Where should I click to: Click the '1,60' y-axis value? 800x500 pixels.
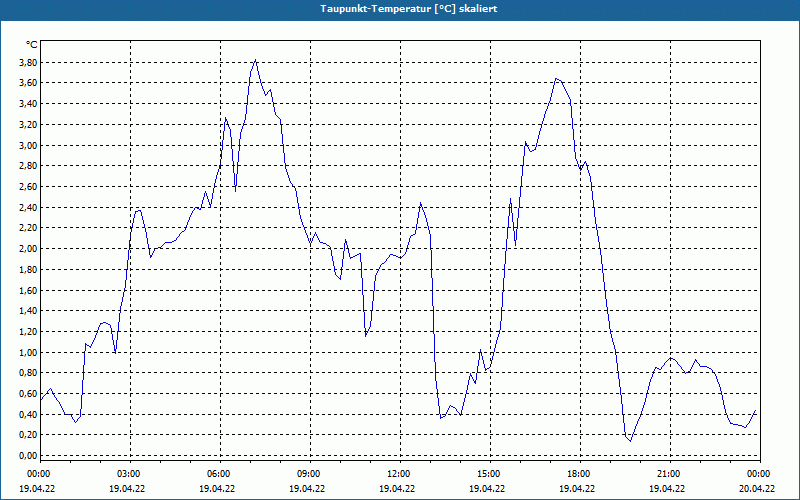(x=29, y=290)
